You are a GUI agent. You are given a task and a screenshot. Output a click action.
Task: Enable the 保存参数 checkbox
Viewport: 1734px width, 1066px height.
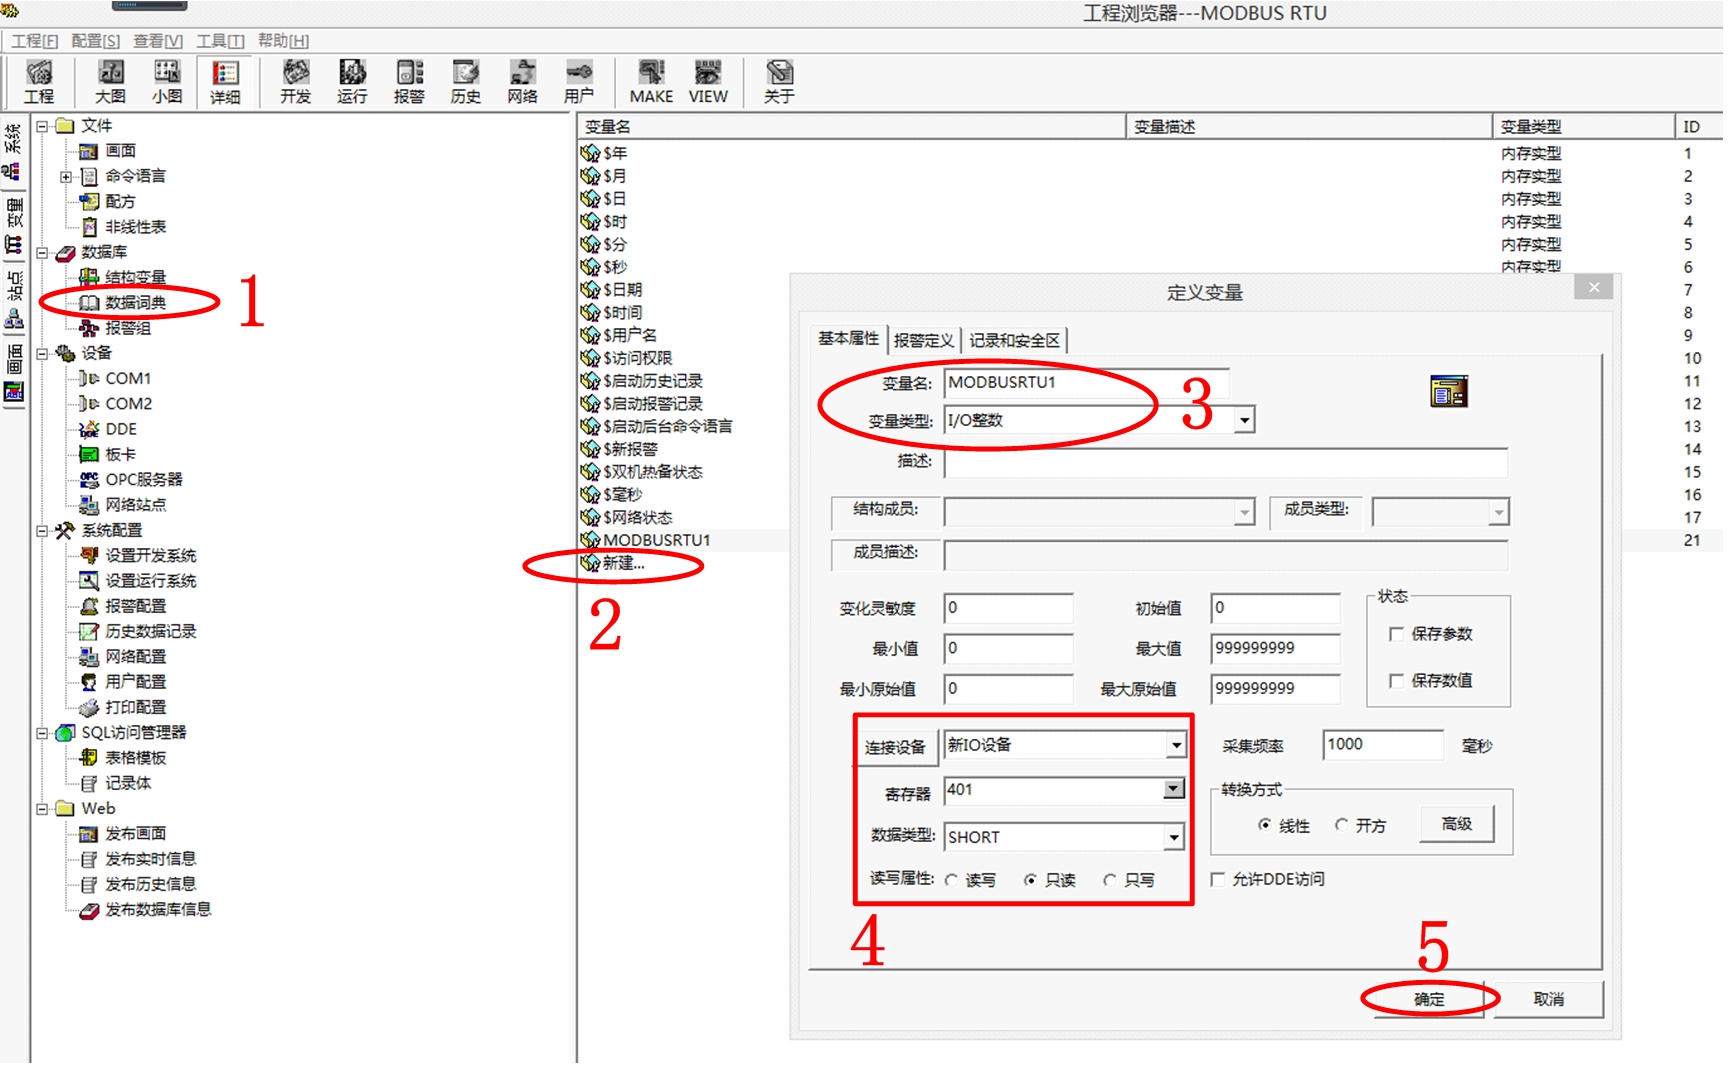[1397, 634]
